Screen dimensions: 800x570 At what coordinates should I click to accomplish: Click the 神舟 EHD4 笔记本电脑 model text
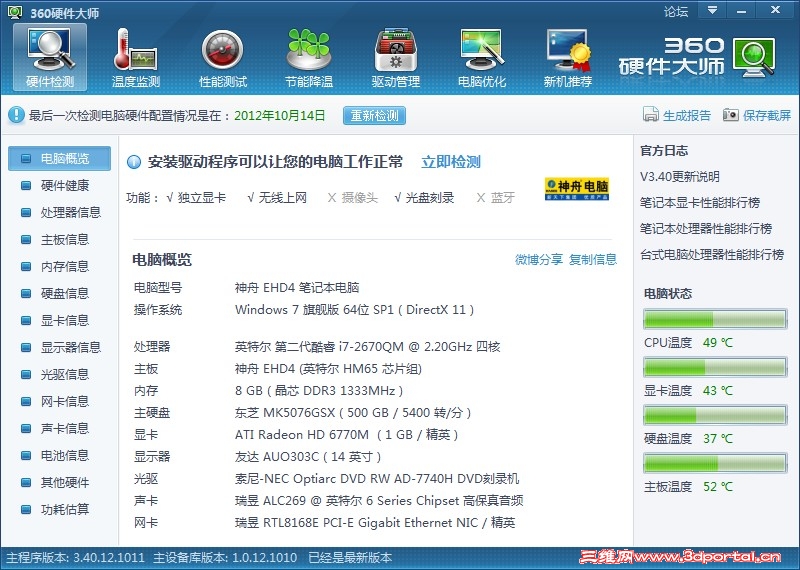[x=297, y=288]
